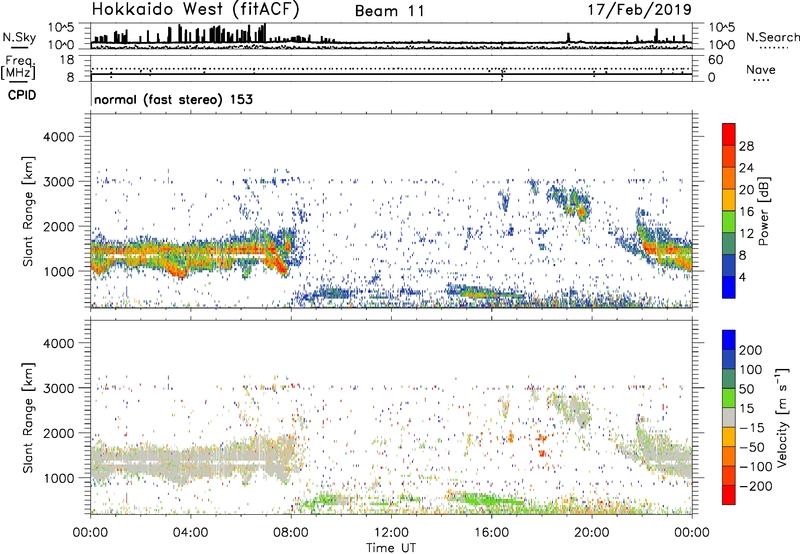The image size is (800, 554).
Task: Click the '18' tick on the frequency axis
Action: click(67, 60)
